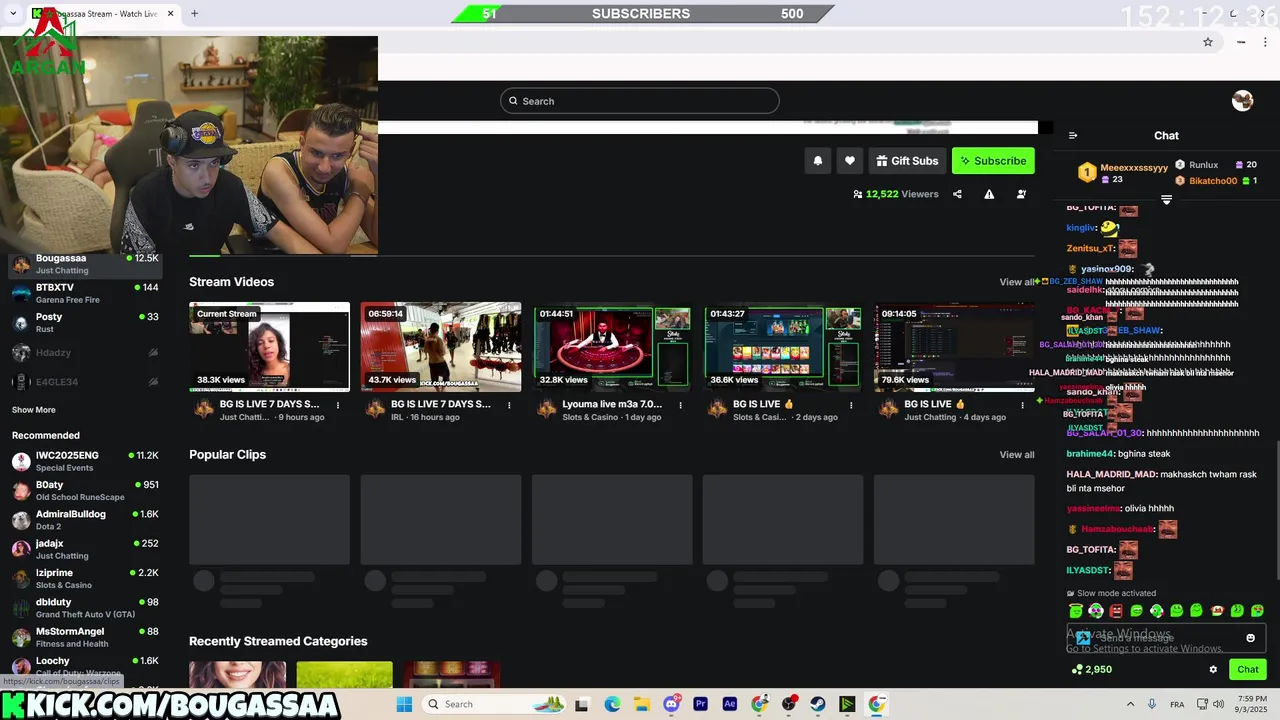Select IWC2025ENG recommended channel
This screenshot has width=1280, height=720.
coord(85,461)
